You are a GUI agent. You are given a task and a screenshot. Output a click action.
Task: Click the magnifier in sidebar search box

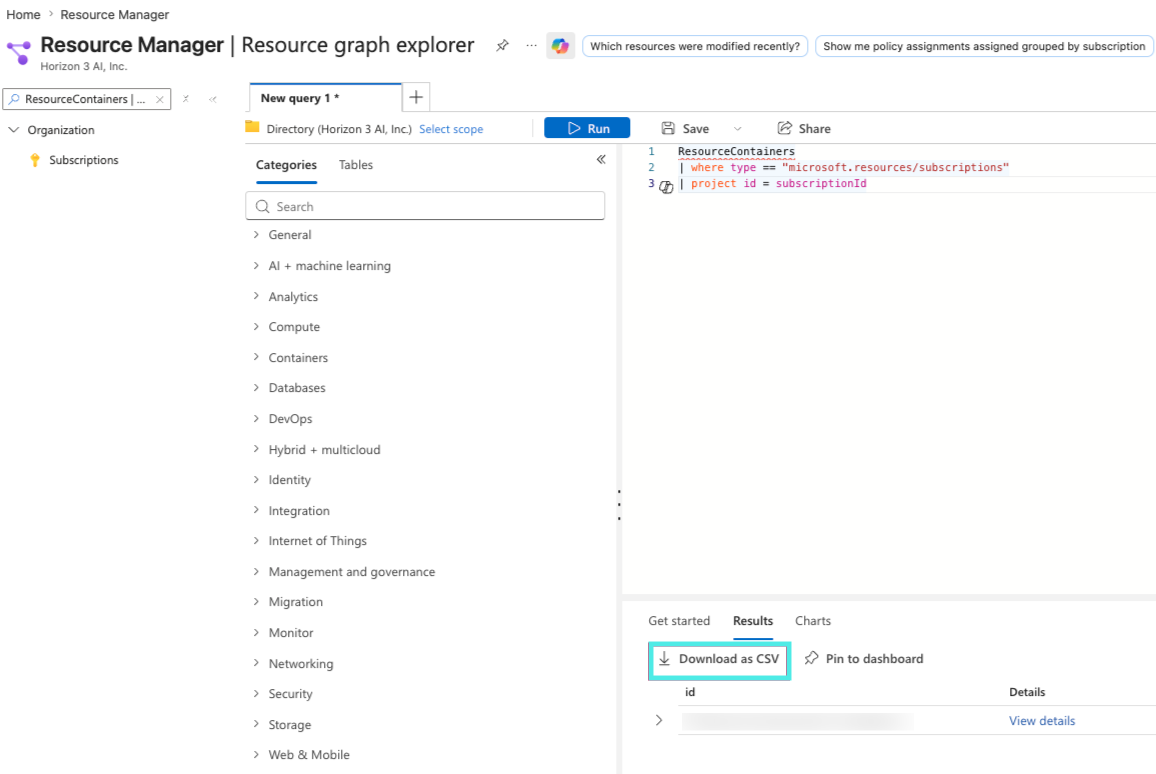(x=14, y=99)
